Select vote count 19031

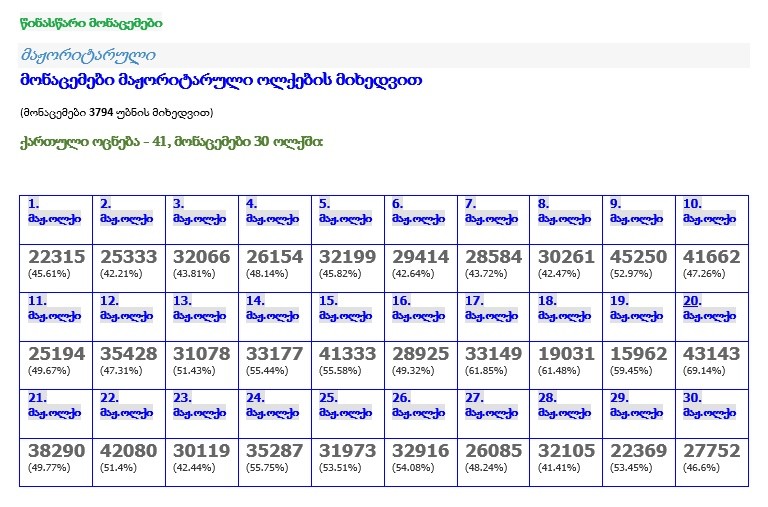click(566, 354)
